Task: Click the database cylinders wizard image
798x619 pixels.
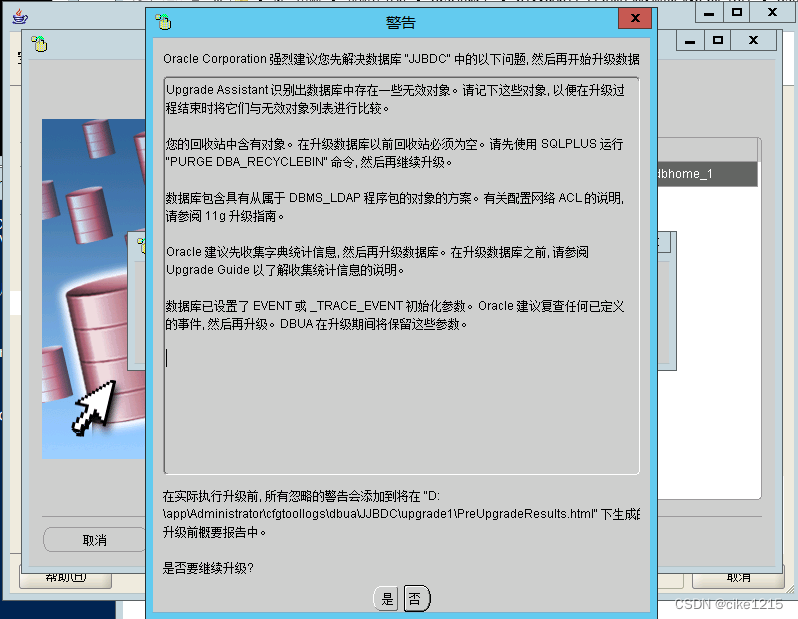Action: [x=94, y=289]
